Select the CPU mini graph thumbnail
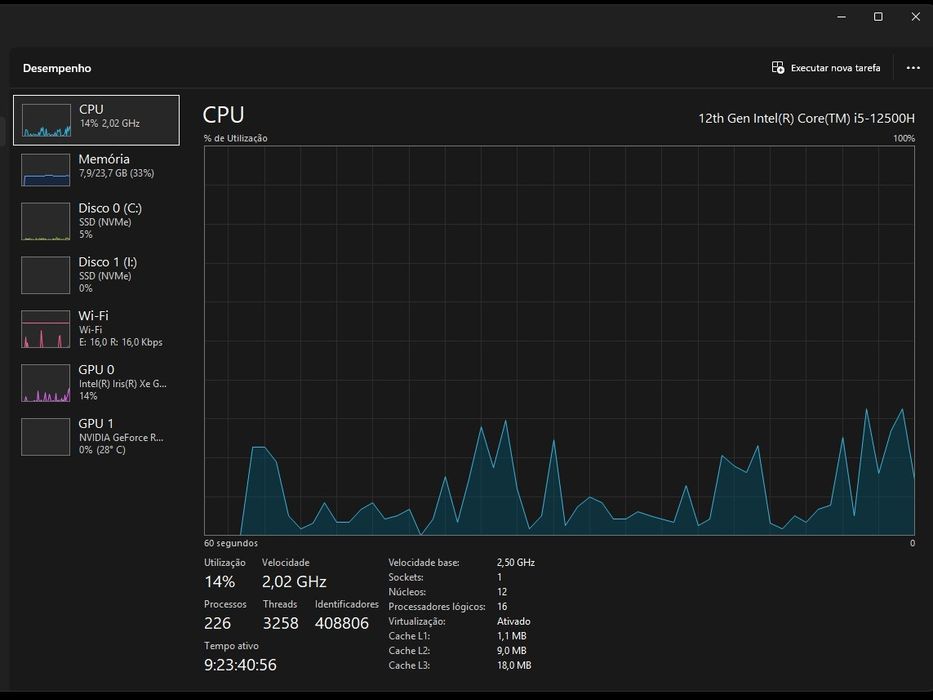Image resolution: width=933 pixels, height=700 pixels. tap(46, 120)
